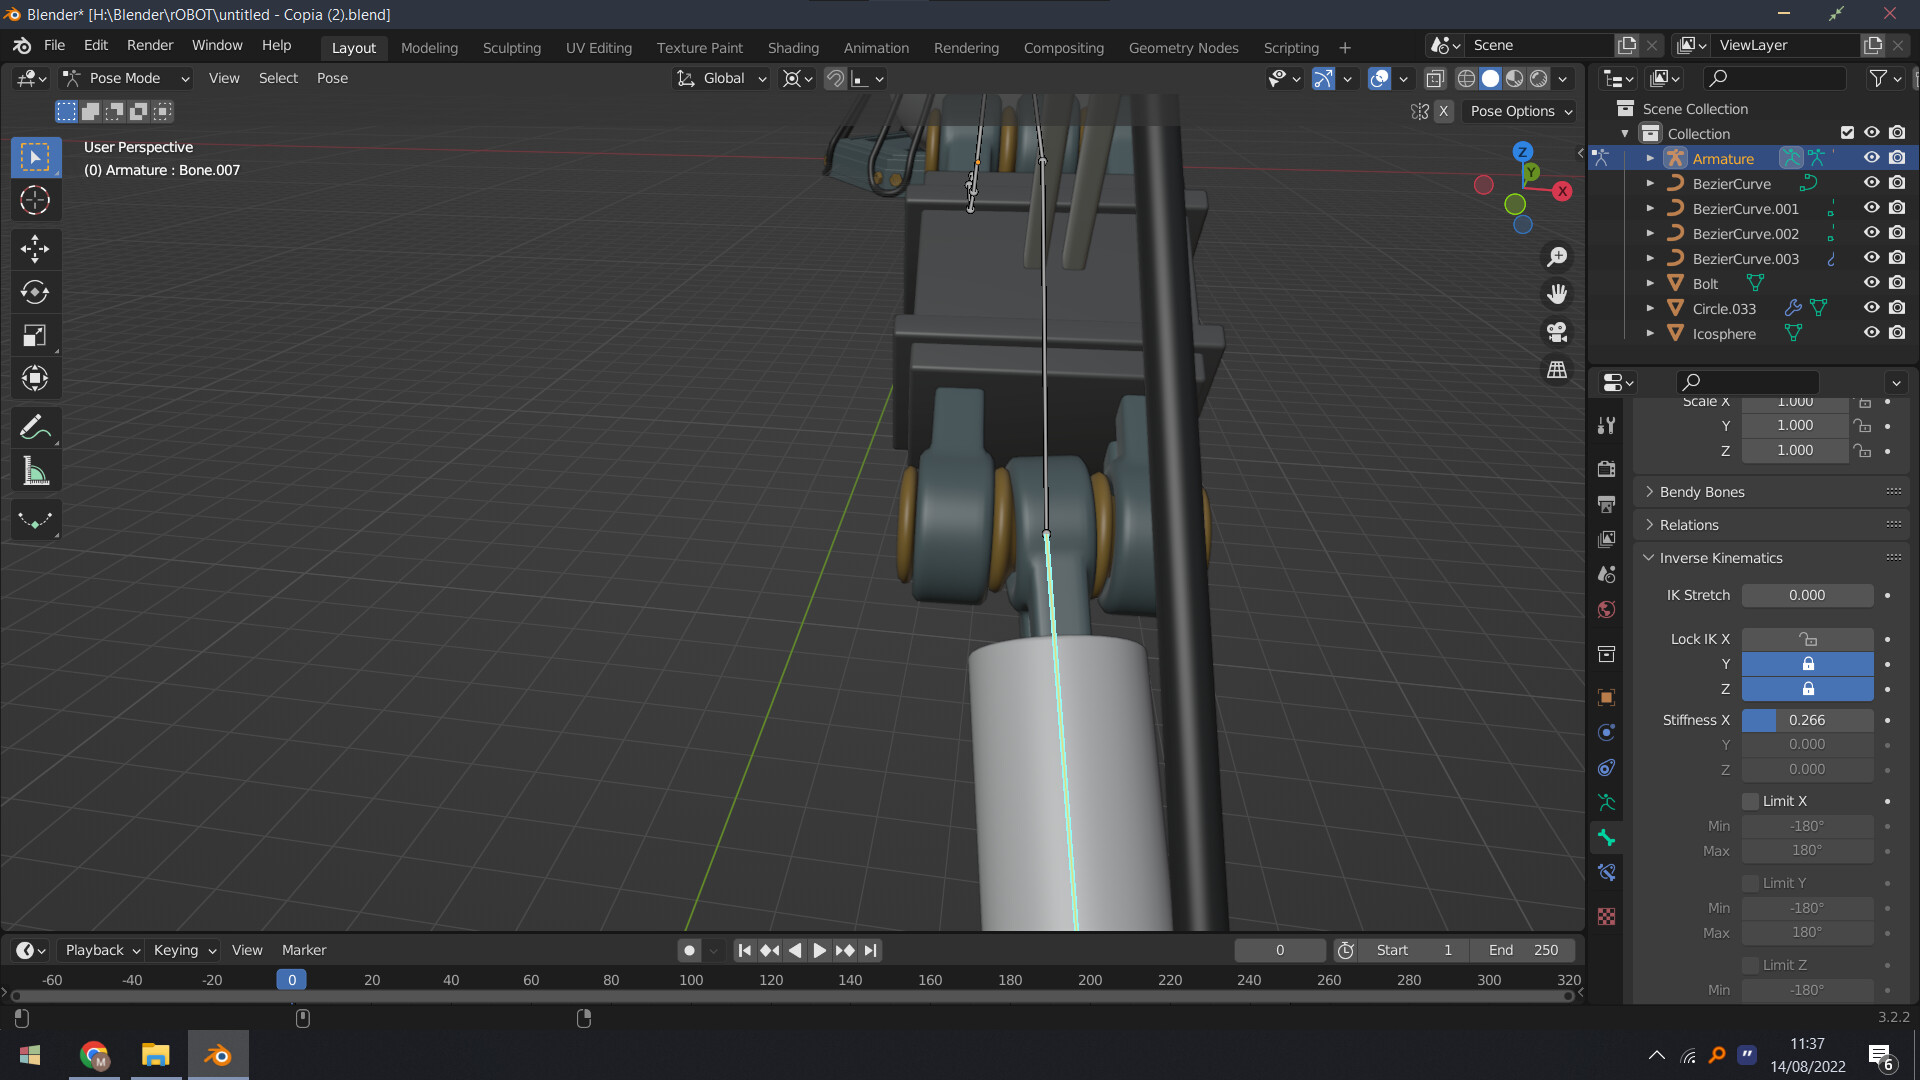Viewport: 1920px width, 1080px height.
Task: Open the Pose Options dropdown
Action: click(1519, 111)
